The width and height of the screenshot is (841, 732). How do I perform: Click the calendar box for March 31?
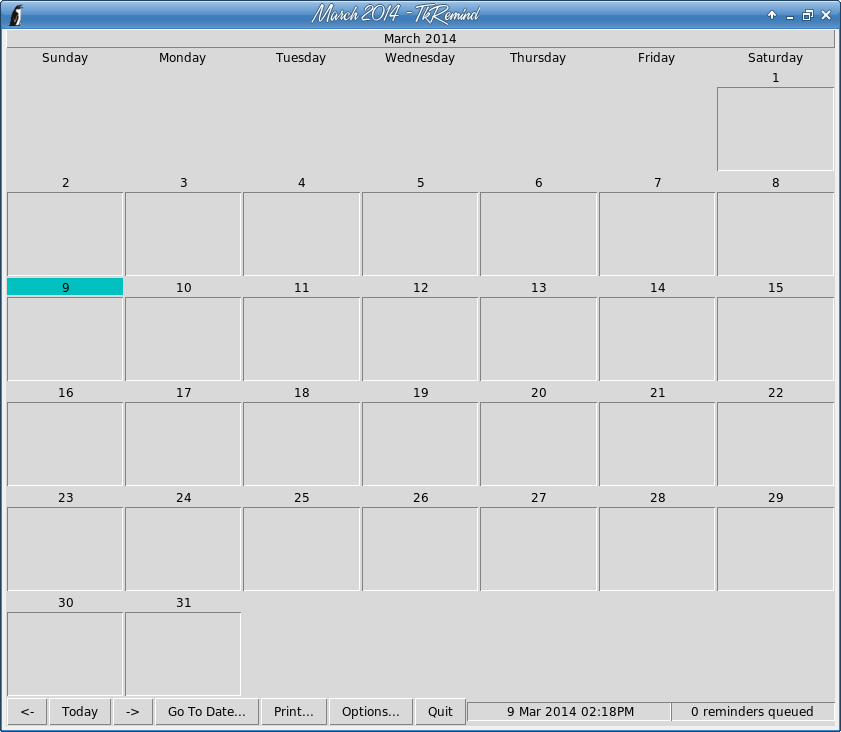coord(183,654)
